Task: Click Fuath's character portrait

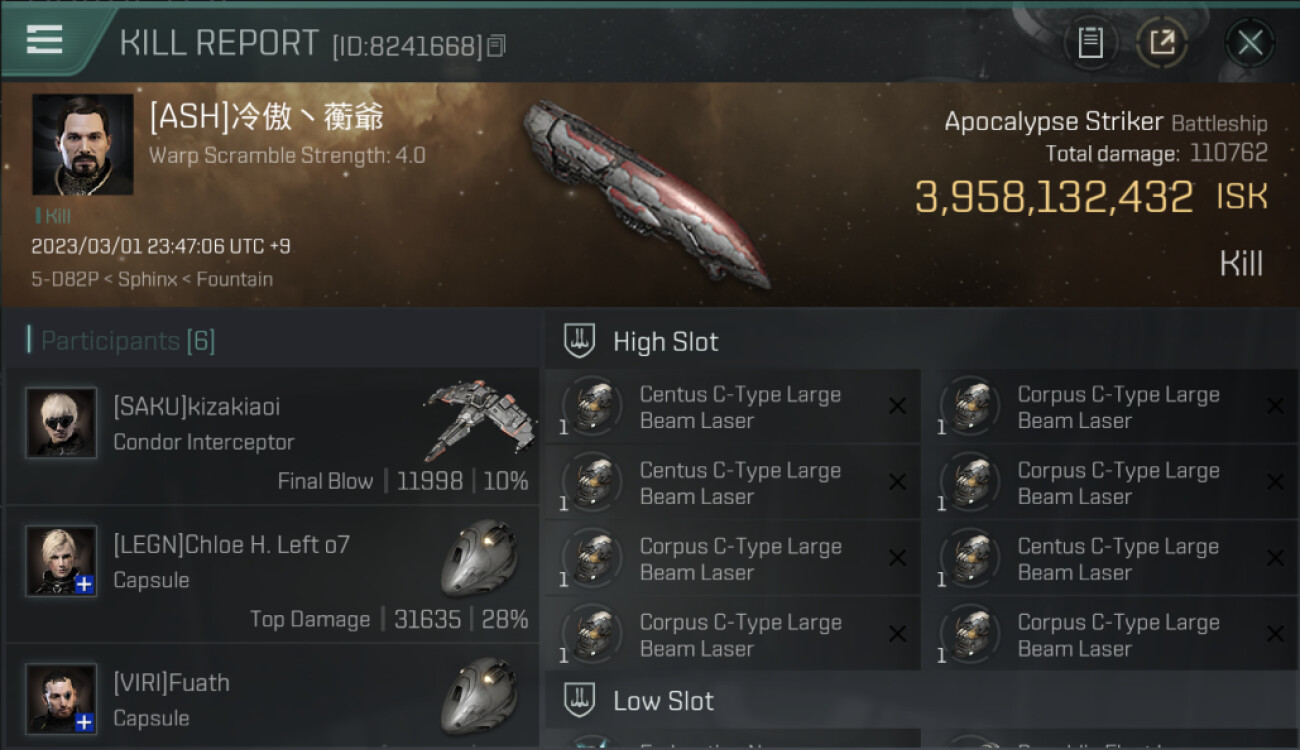Action: point(61,699)
